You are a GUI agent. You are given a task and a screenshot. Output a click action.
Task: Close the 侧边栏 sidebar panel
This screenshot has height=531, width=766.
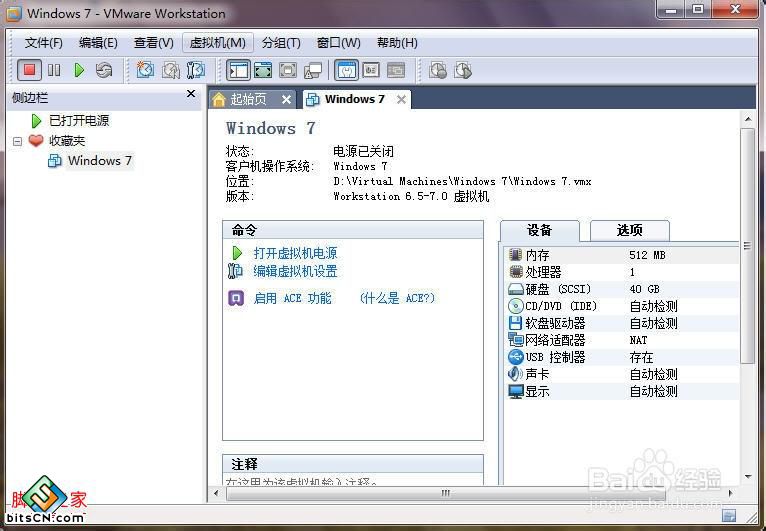[191, 93]
